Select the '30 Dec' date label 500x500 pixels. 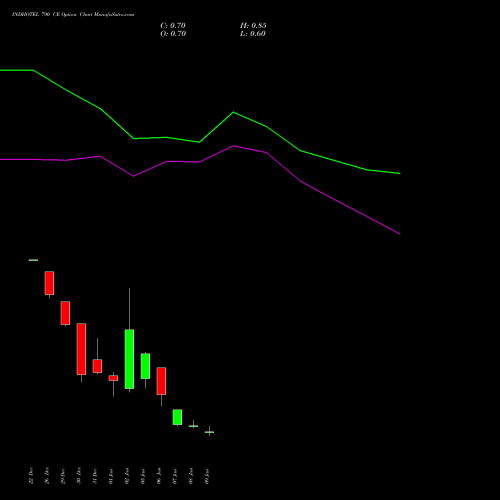click(x=79, y=476)
